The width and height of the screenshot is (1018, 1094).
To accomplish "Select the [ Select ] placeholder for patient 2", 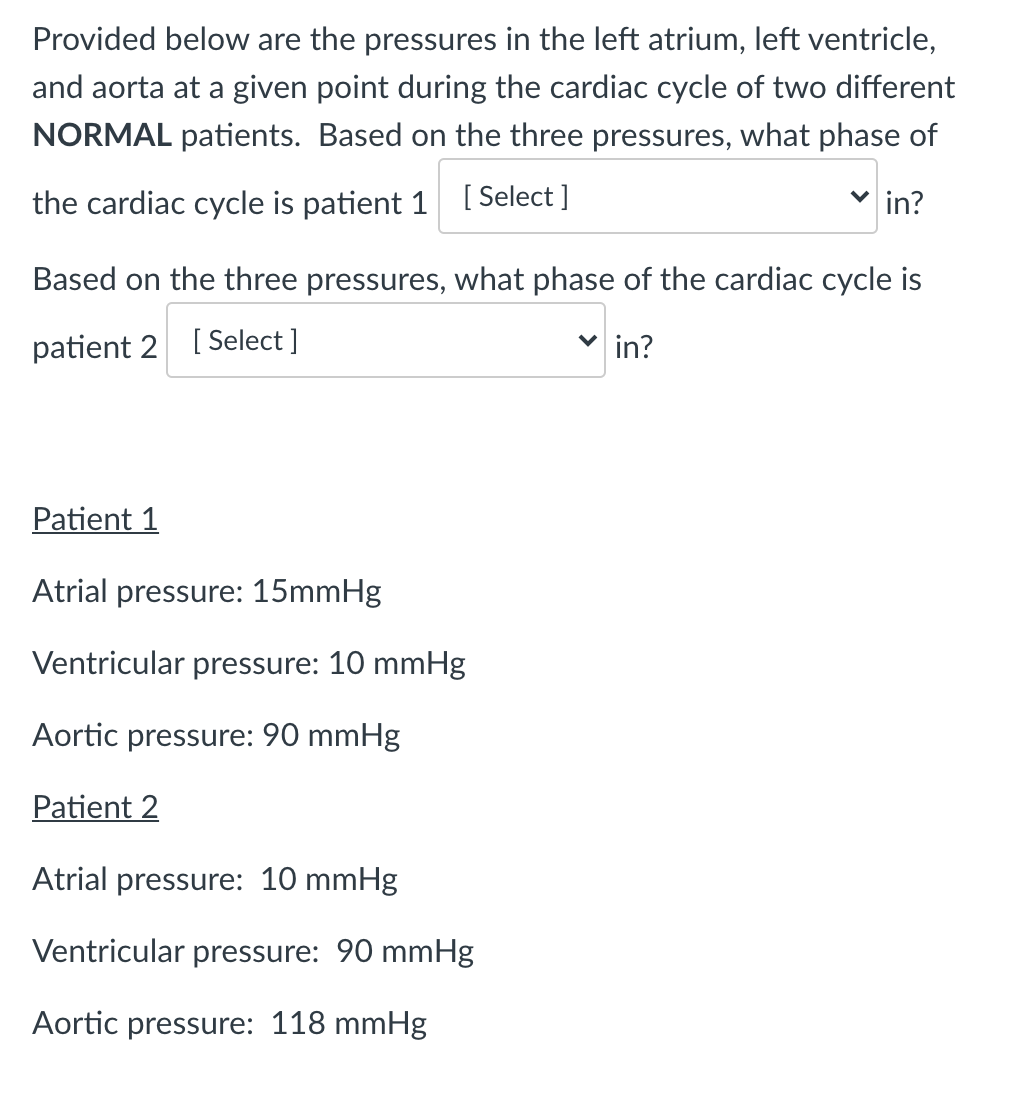I will click(242, 340).
